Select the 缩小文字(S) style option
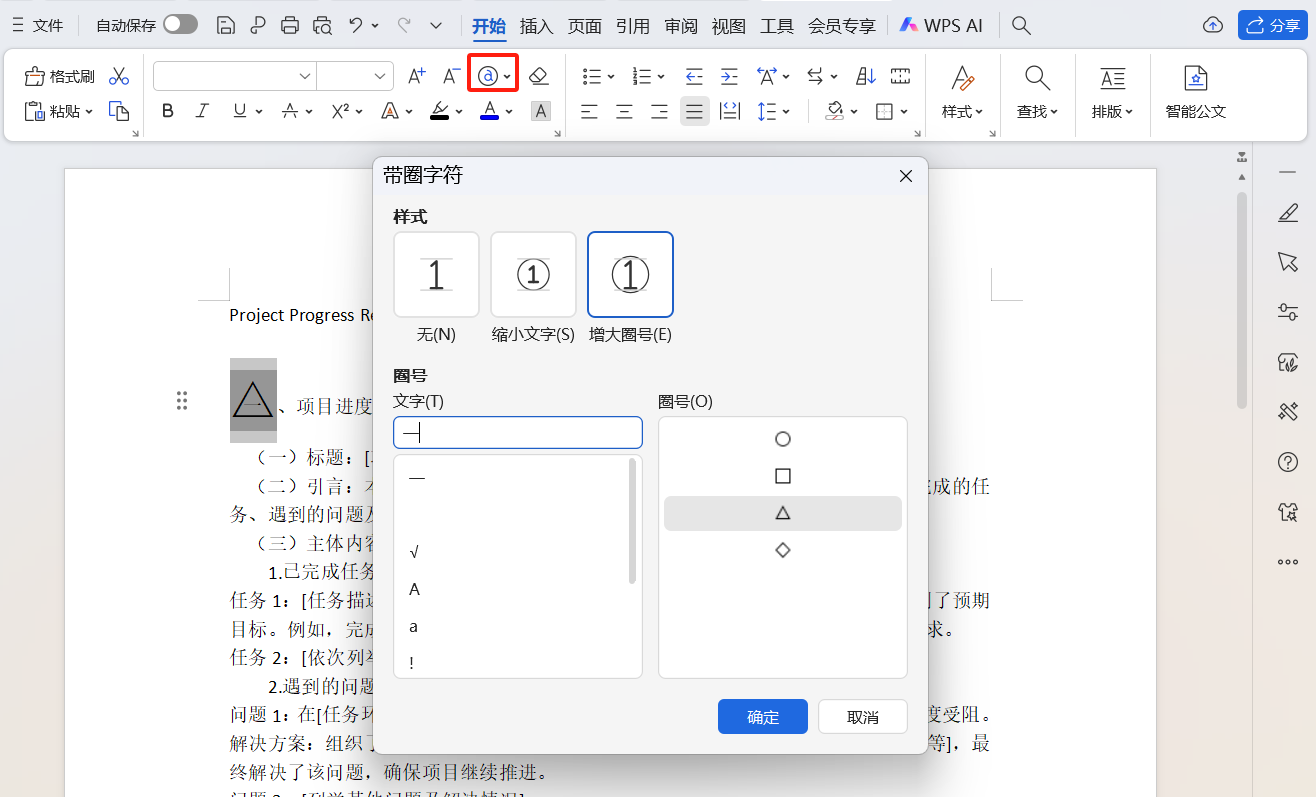This screenshot has height=797, width=1316. [533, 274]
